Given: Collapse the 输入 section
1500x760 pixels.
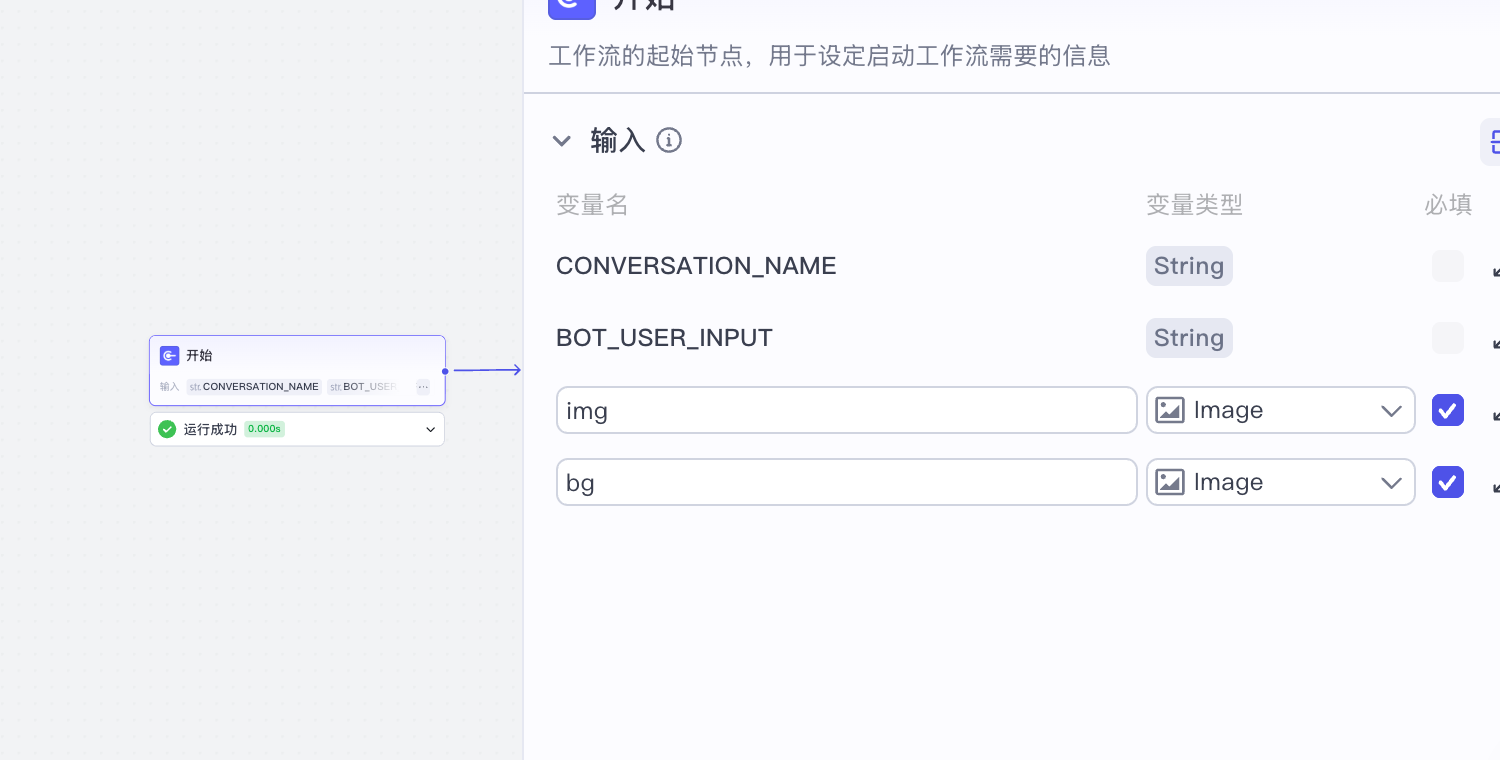Looking at the screenshot, I should [562, 140].
